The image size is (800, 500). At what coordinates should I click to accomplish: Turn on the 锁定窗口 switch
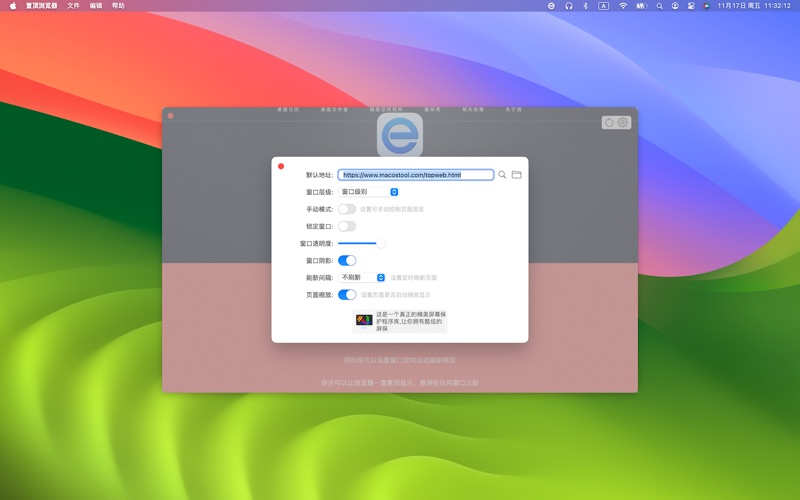347,226
